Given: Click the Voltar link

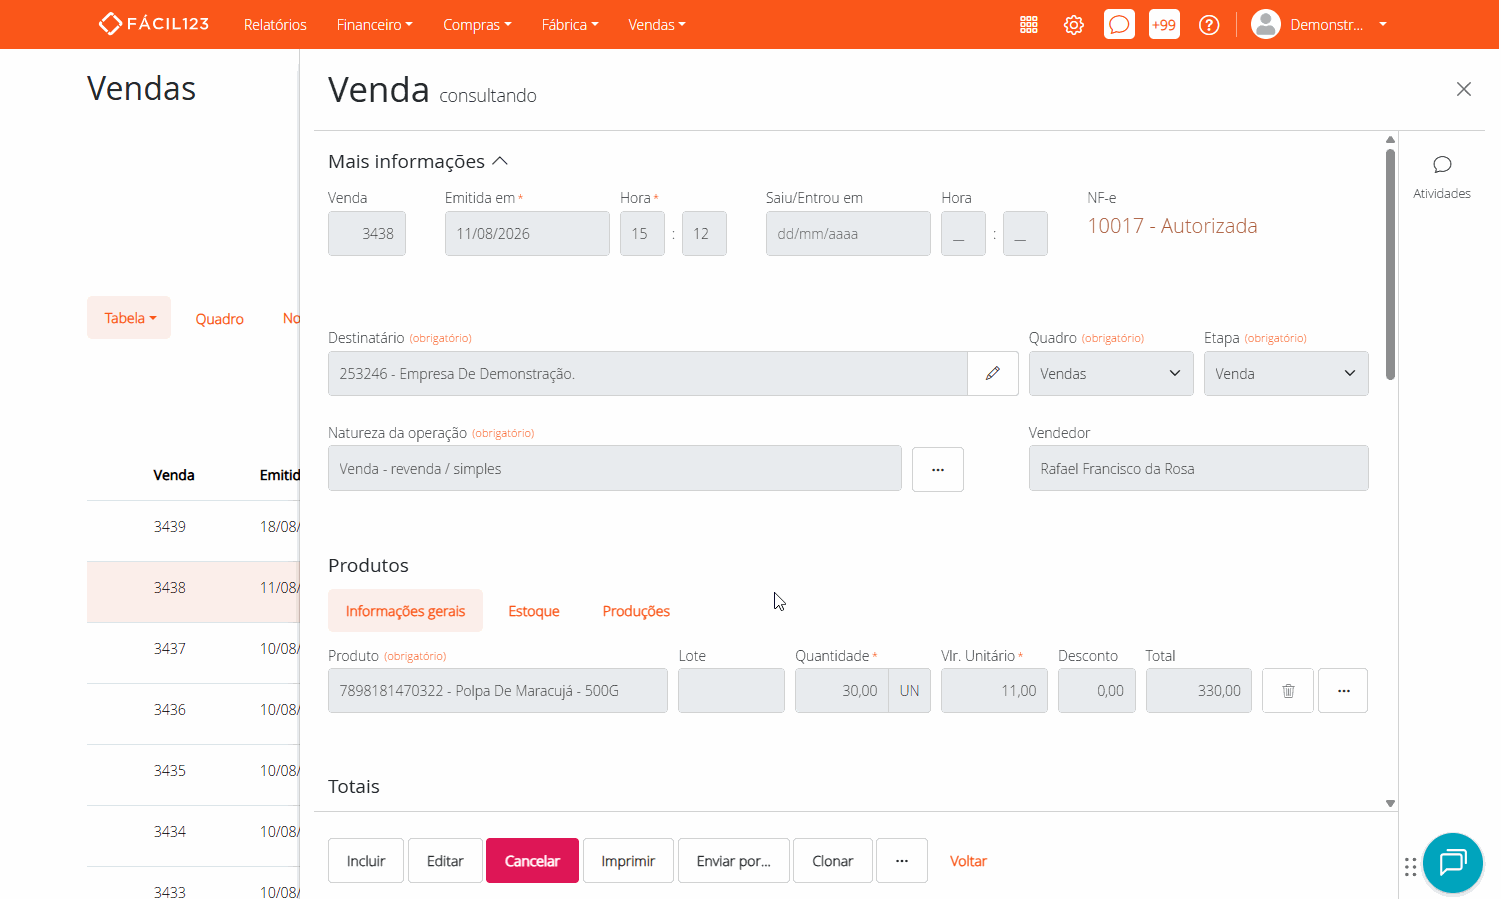Looking at the screenshot, I should (968, 861).
